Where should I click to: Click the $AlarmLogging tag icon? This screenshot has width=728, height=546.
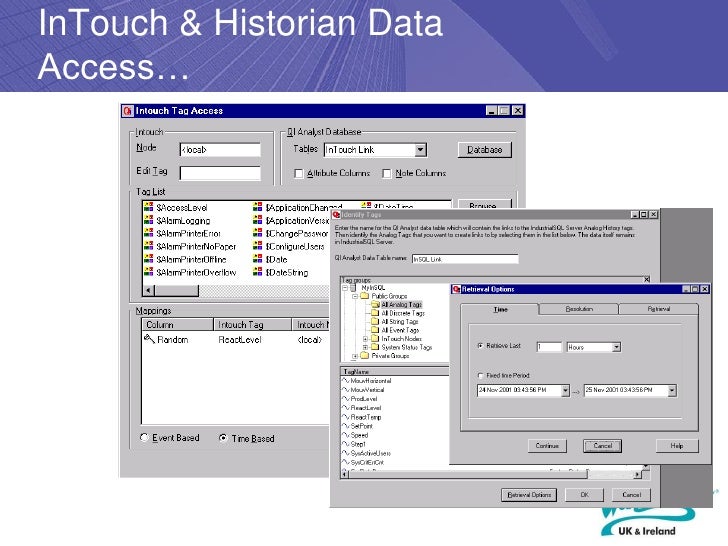point(149,220)
